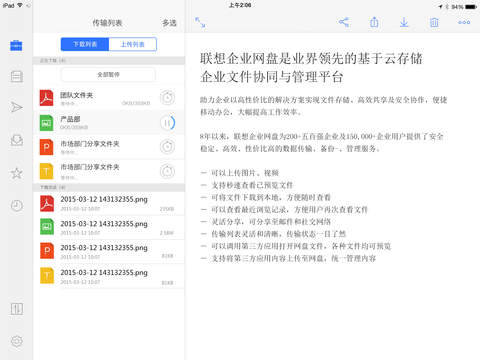Expand preview with the fullscreen arrows icon
The height and width of the screenshot is (360, 480).
(200, 22)
